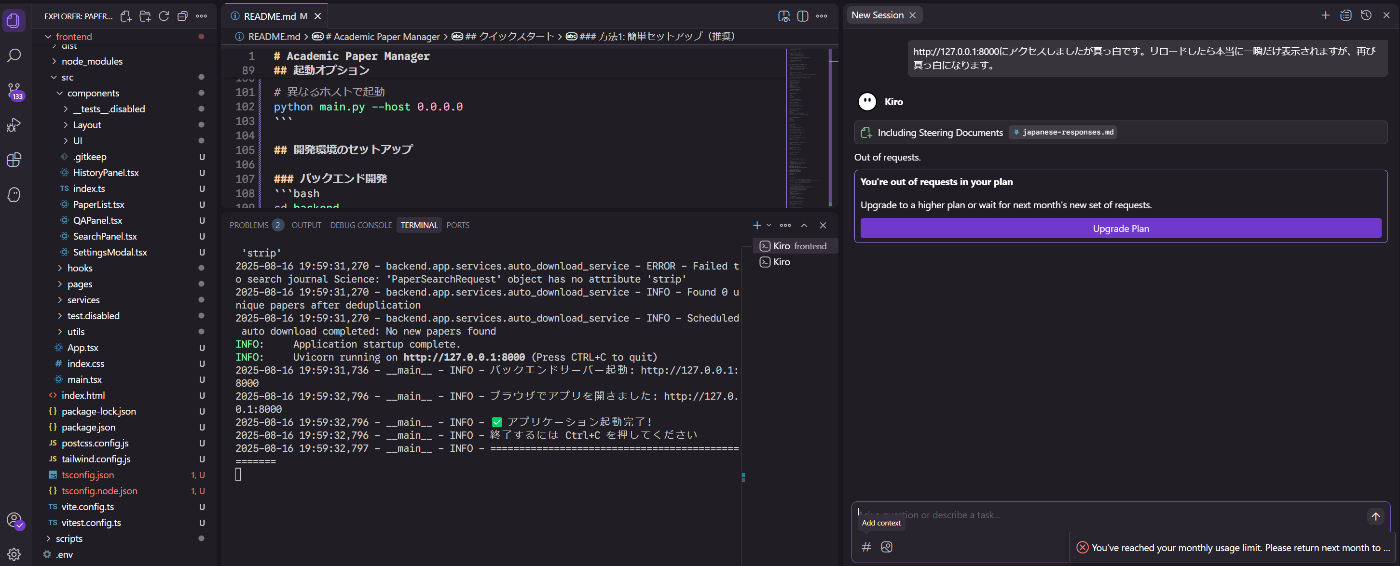Open tsconfig.json file
This screenshot has height=566, width=1400.
[87, 475]
